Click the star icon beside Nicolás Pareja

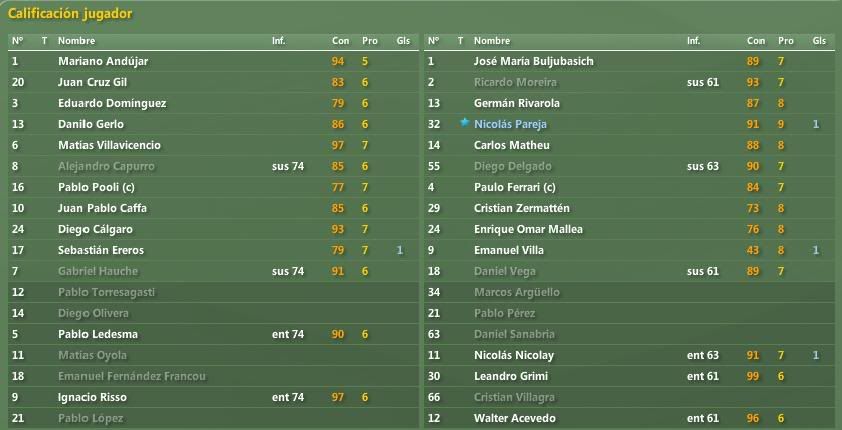(x=464, y=123)
